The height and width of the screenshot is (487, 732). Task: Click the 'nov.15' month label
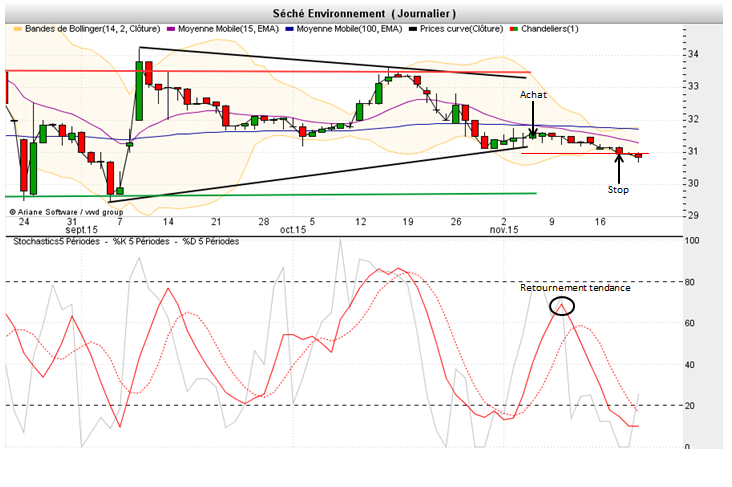click(x=504, y=230)
